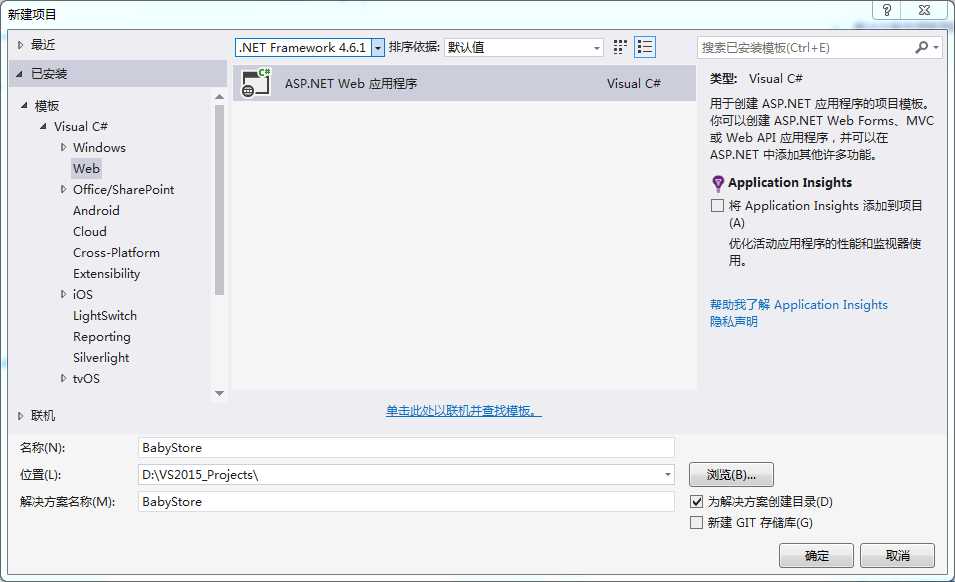Select the Silverlight category

(x=101, y=357)
